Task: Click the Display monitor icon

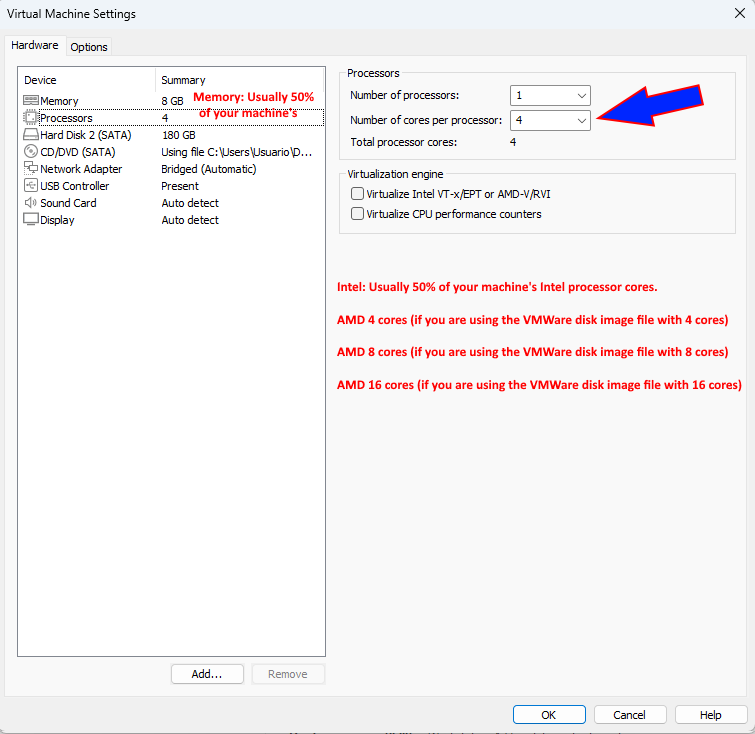Action: point(30,220)
